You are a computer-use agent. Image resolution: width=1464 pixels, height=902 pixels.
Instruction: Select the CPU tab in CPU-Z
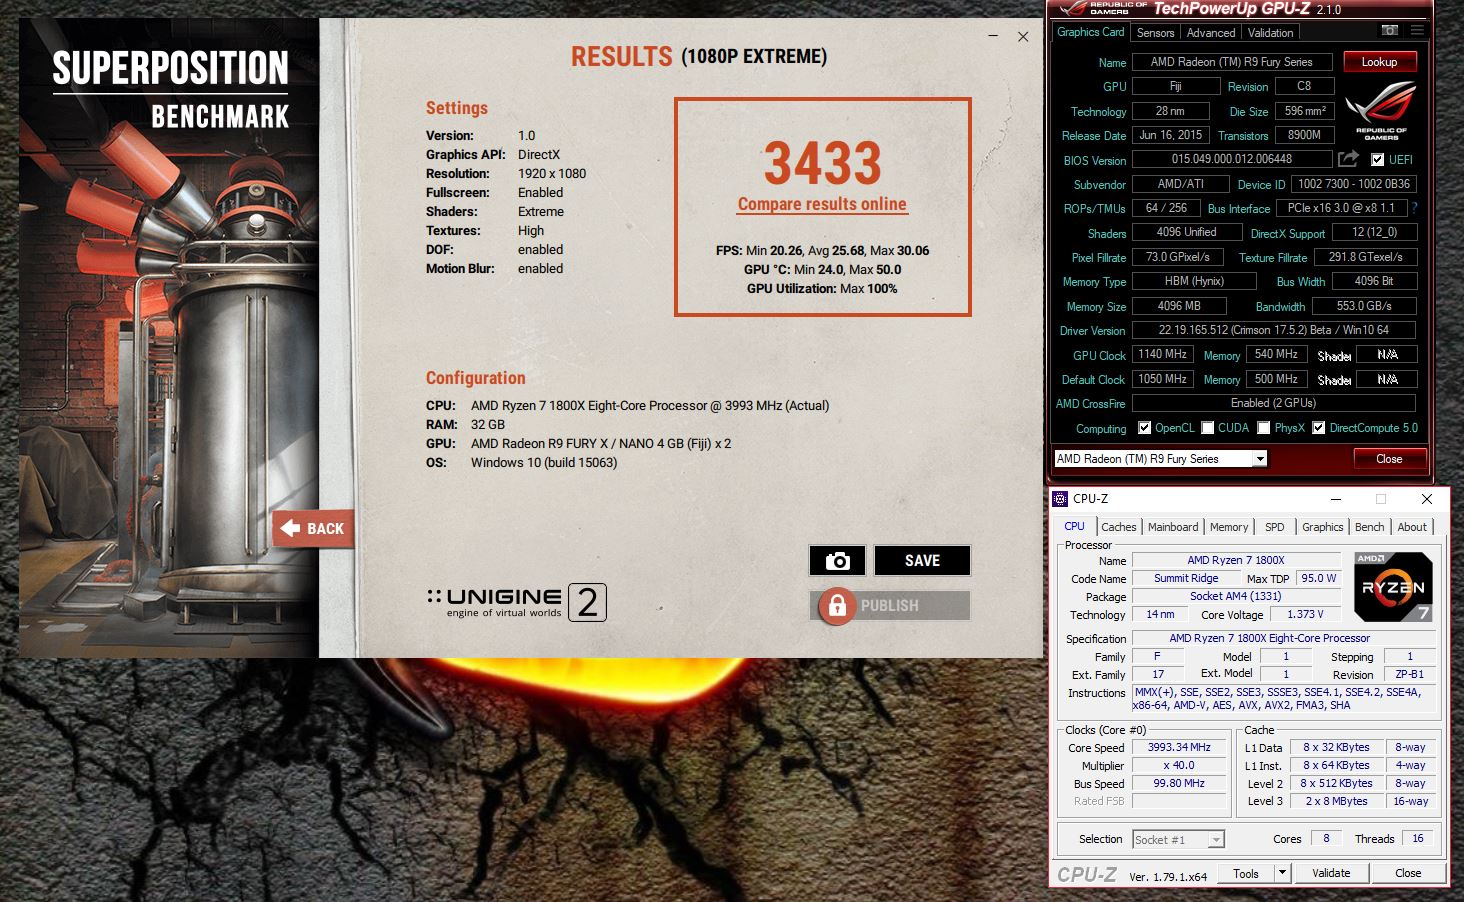(x=1074, y=526)
